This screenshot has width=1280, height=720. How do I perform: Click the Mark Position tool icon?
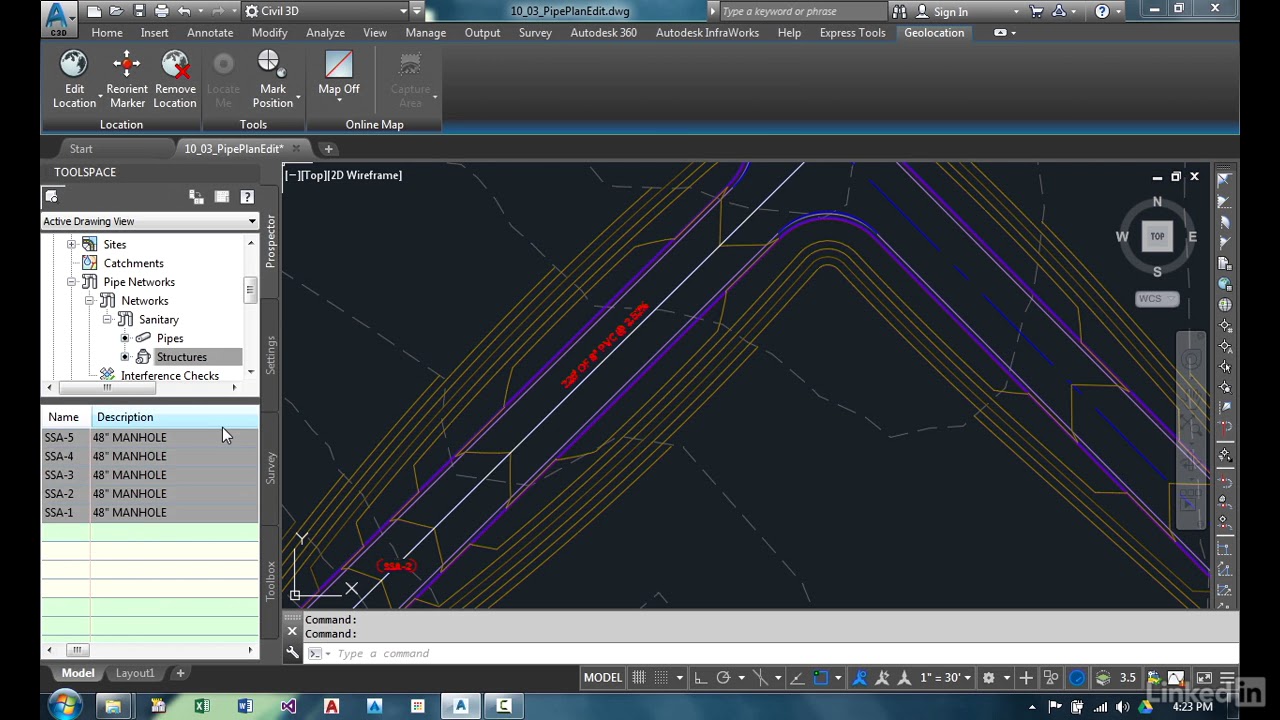click(x=269, y=65)
